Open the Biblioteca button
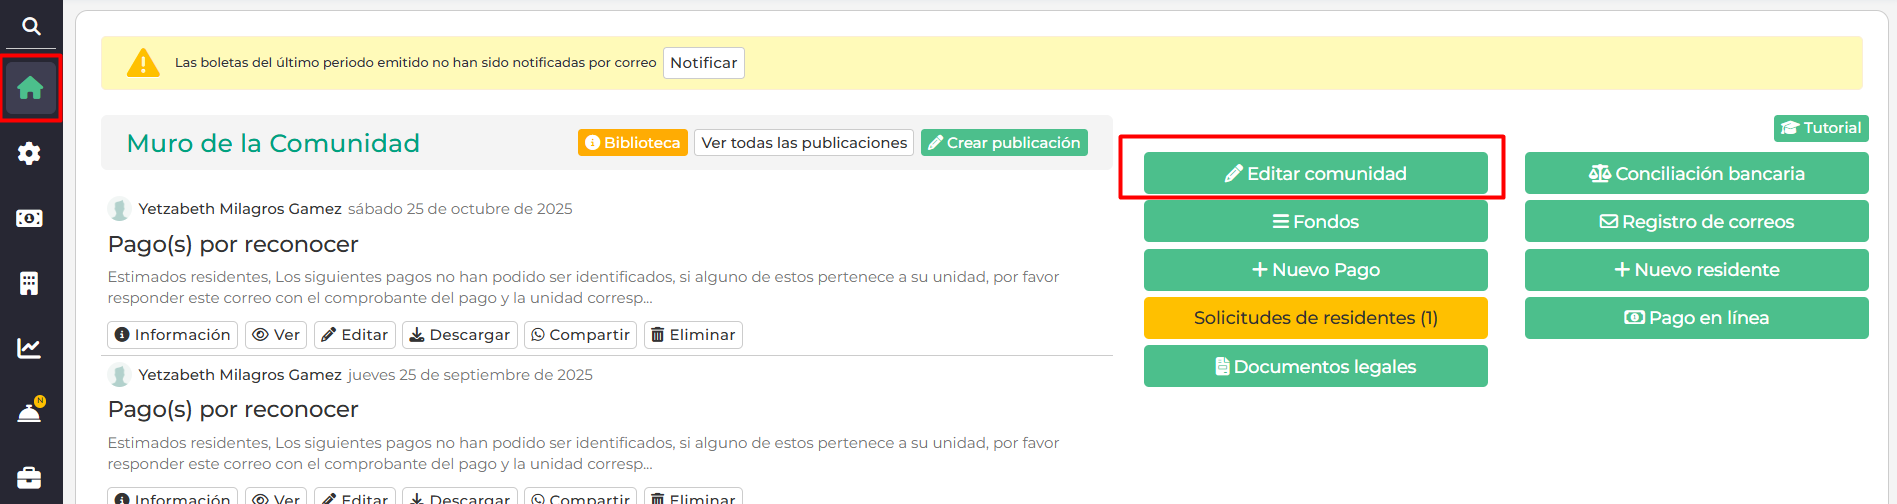 tap(632, 143)
